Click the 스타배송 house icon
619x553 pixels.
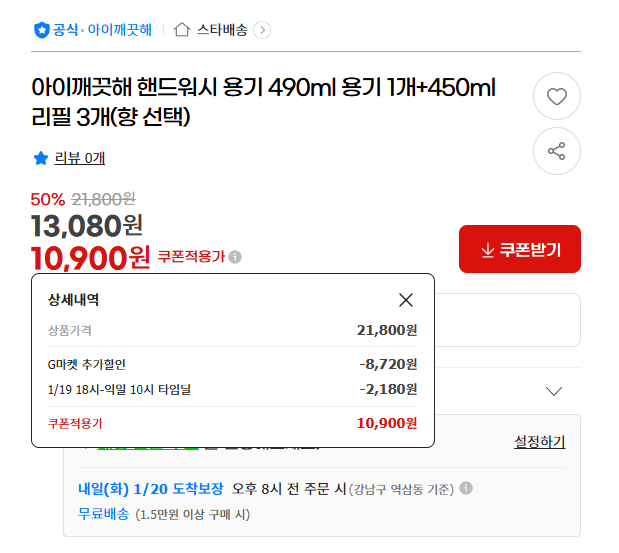point(182,30)
